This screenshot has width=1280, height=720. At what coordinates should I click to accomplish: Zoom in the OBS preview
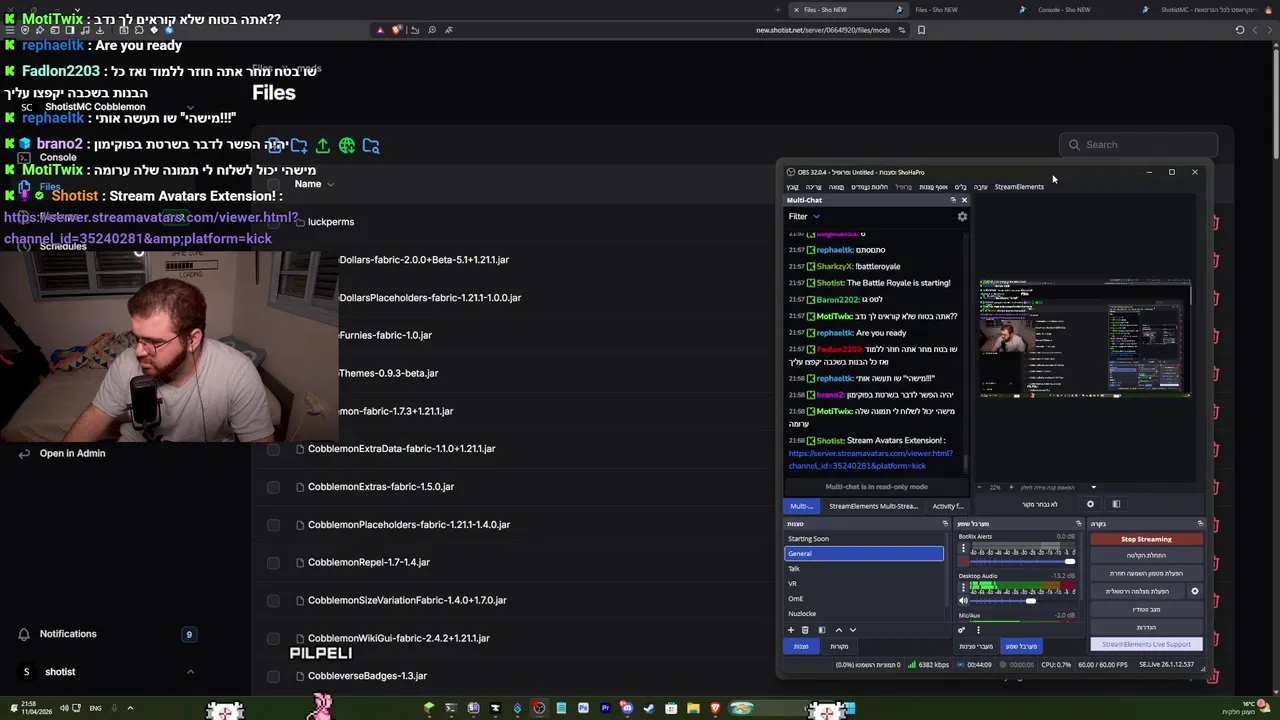pos(1010,487)
